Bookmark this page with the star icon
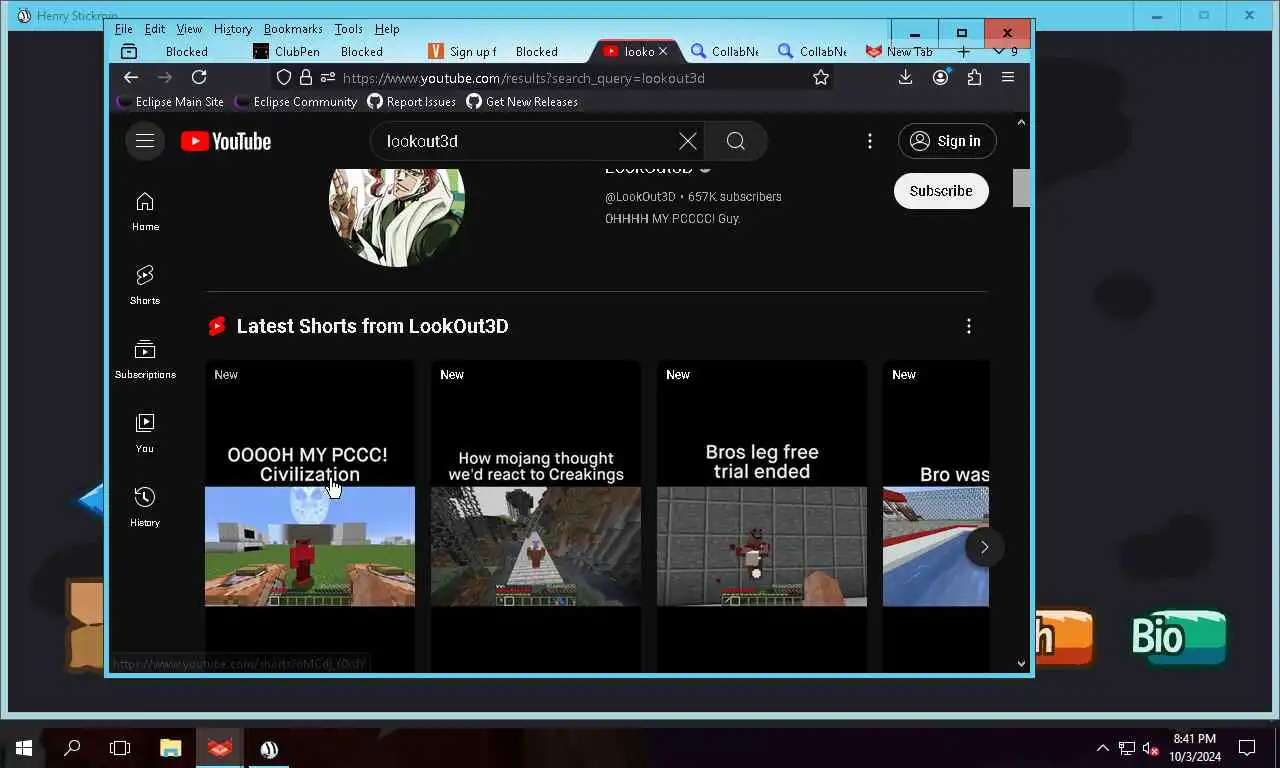Image resolution: width=1280 pixels, height=768 pixels. [x=821, y=77]
